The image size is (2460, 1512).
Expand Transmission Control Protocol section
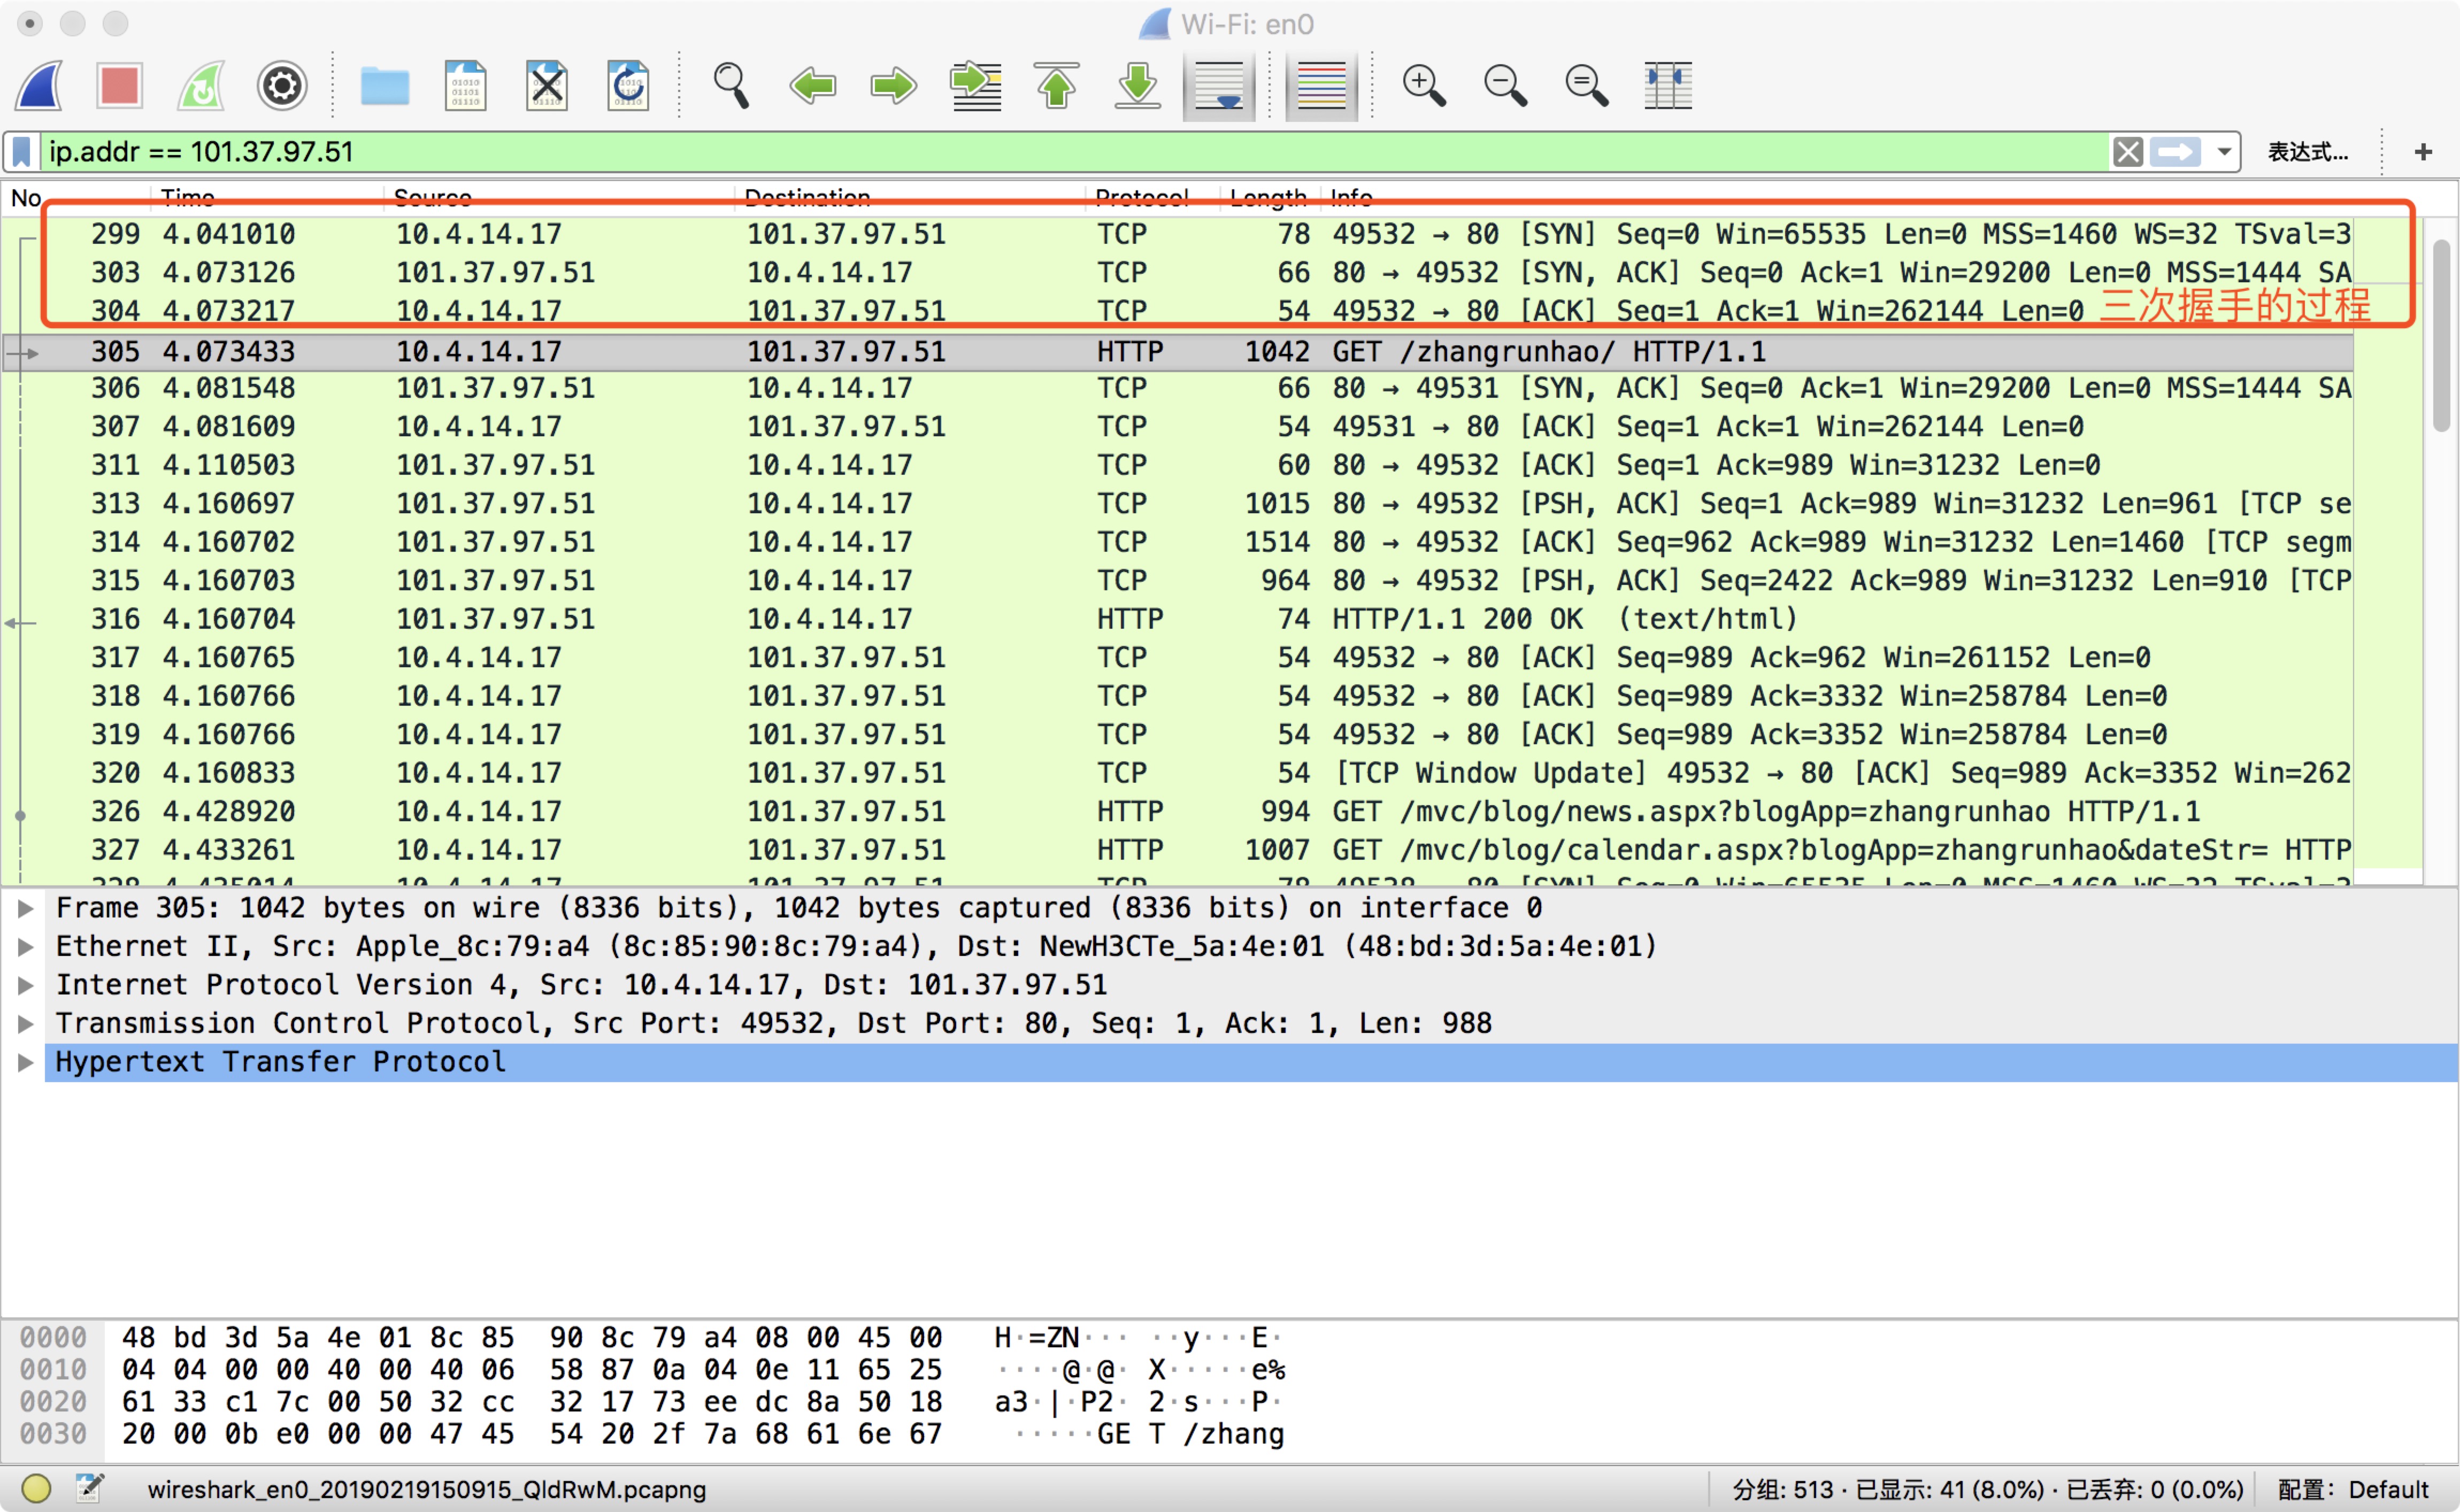click(x=26, y=1023)
